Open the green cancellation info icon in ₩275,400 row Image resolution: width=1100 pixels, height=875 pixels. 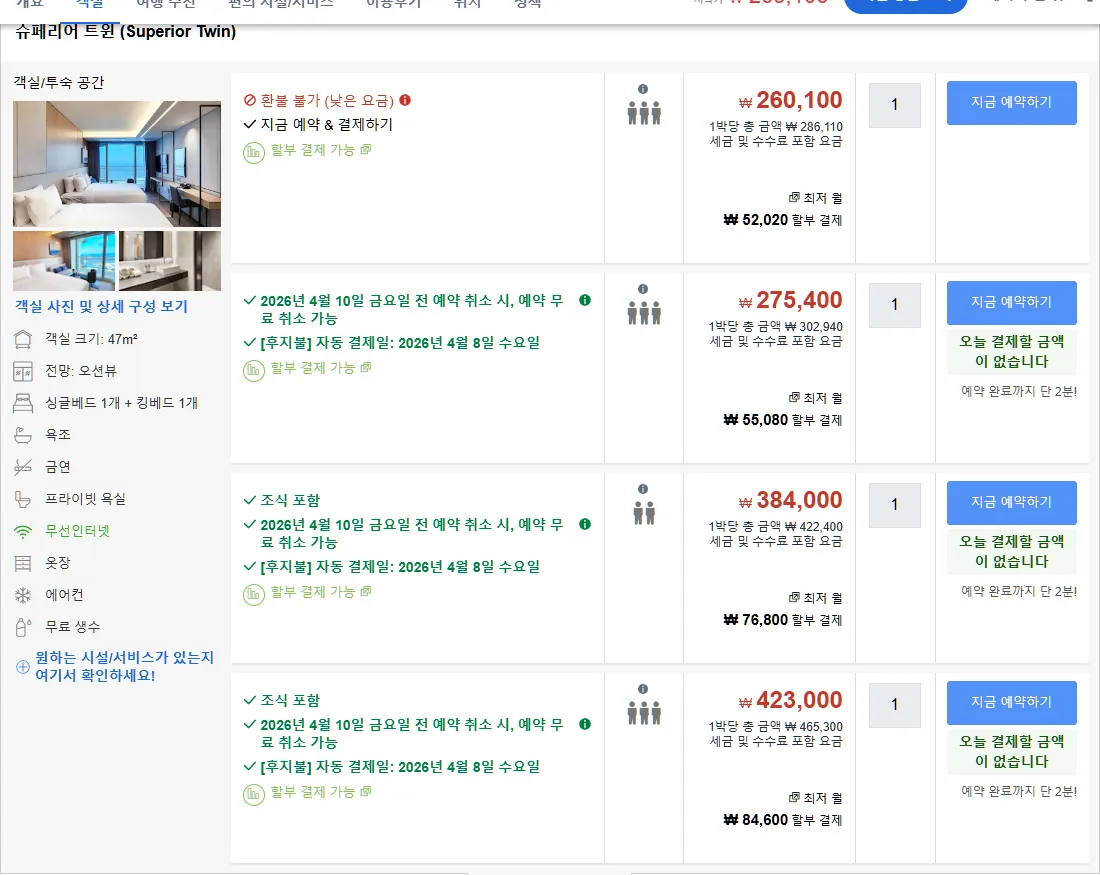coord(585,300)
